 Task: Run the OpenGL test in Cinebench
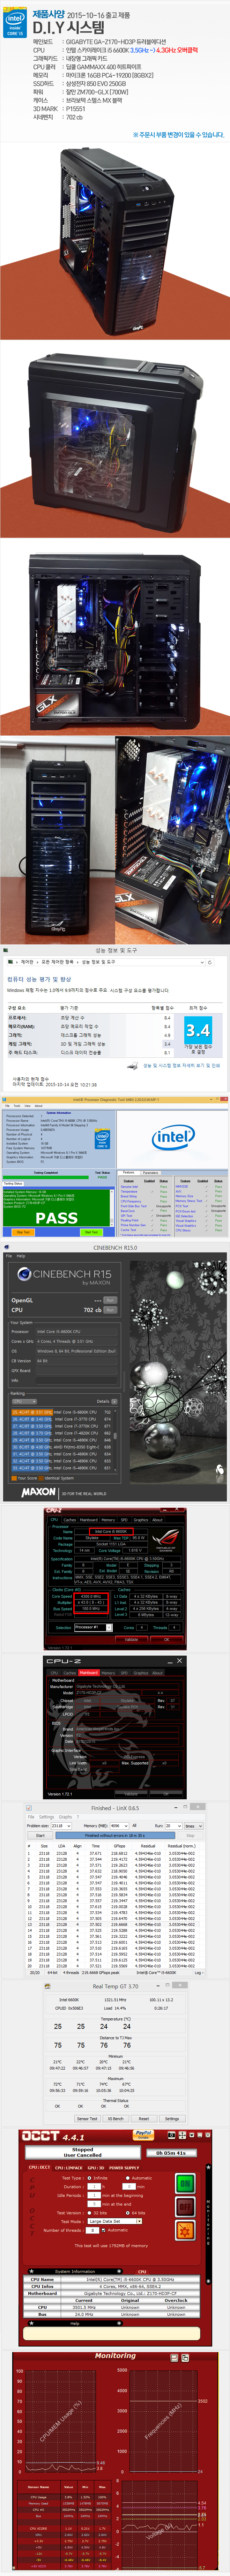click(110, 1300)
